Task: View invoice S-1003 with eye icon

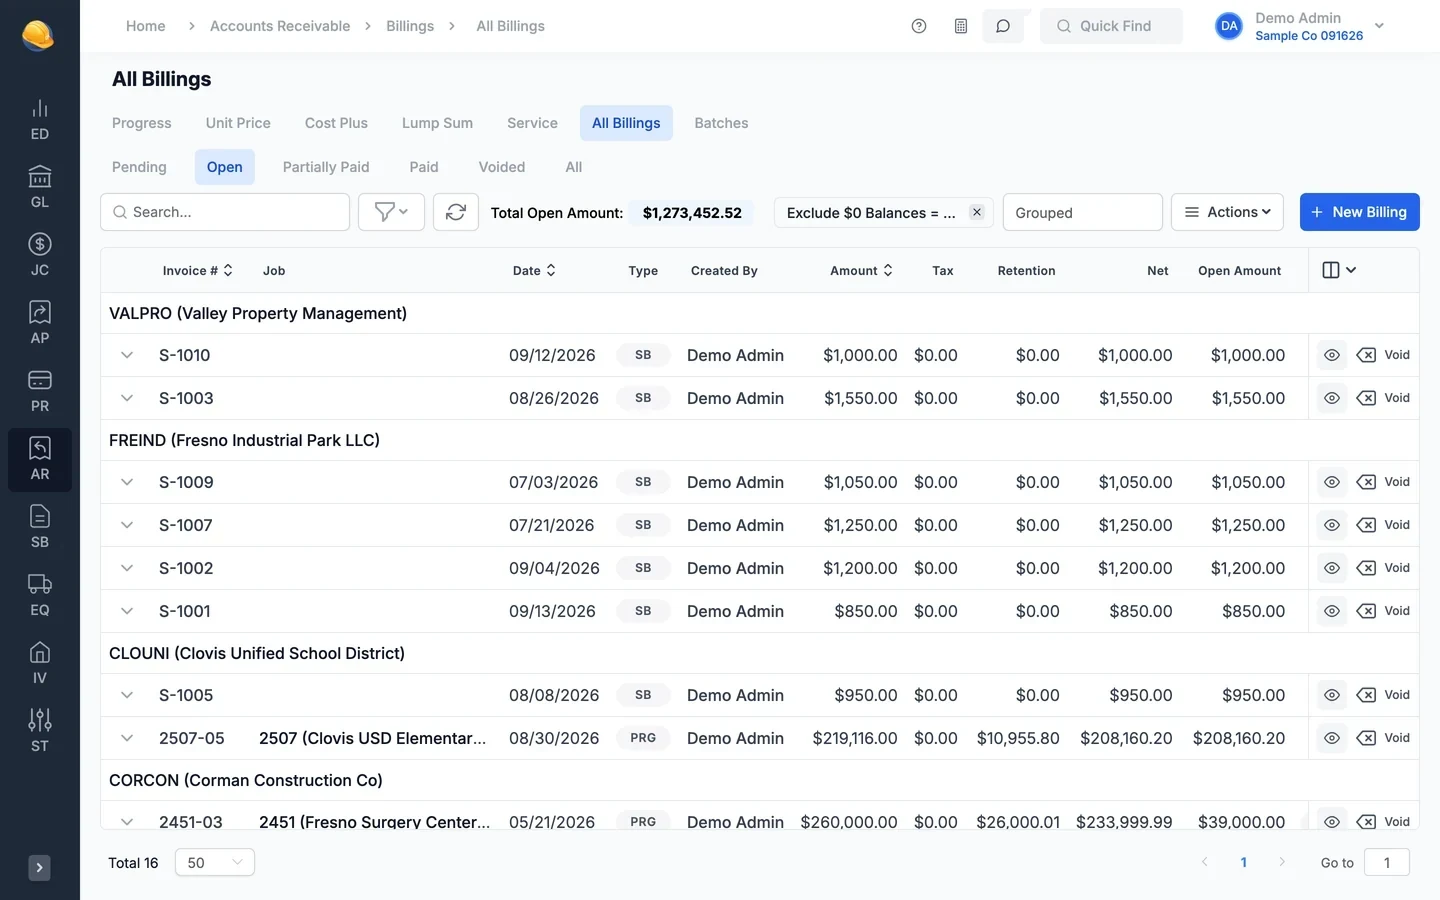Action: (1332, 398)
